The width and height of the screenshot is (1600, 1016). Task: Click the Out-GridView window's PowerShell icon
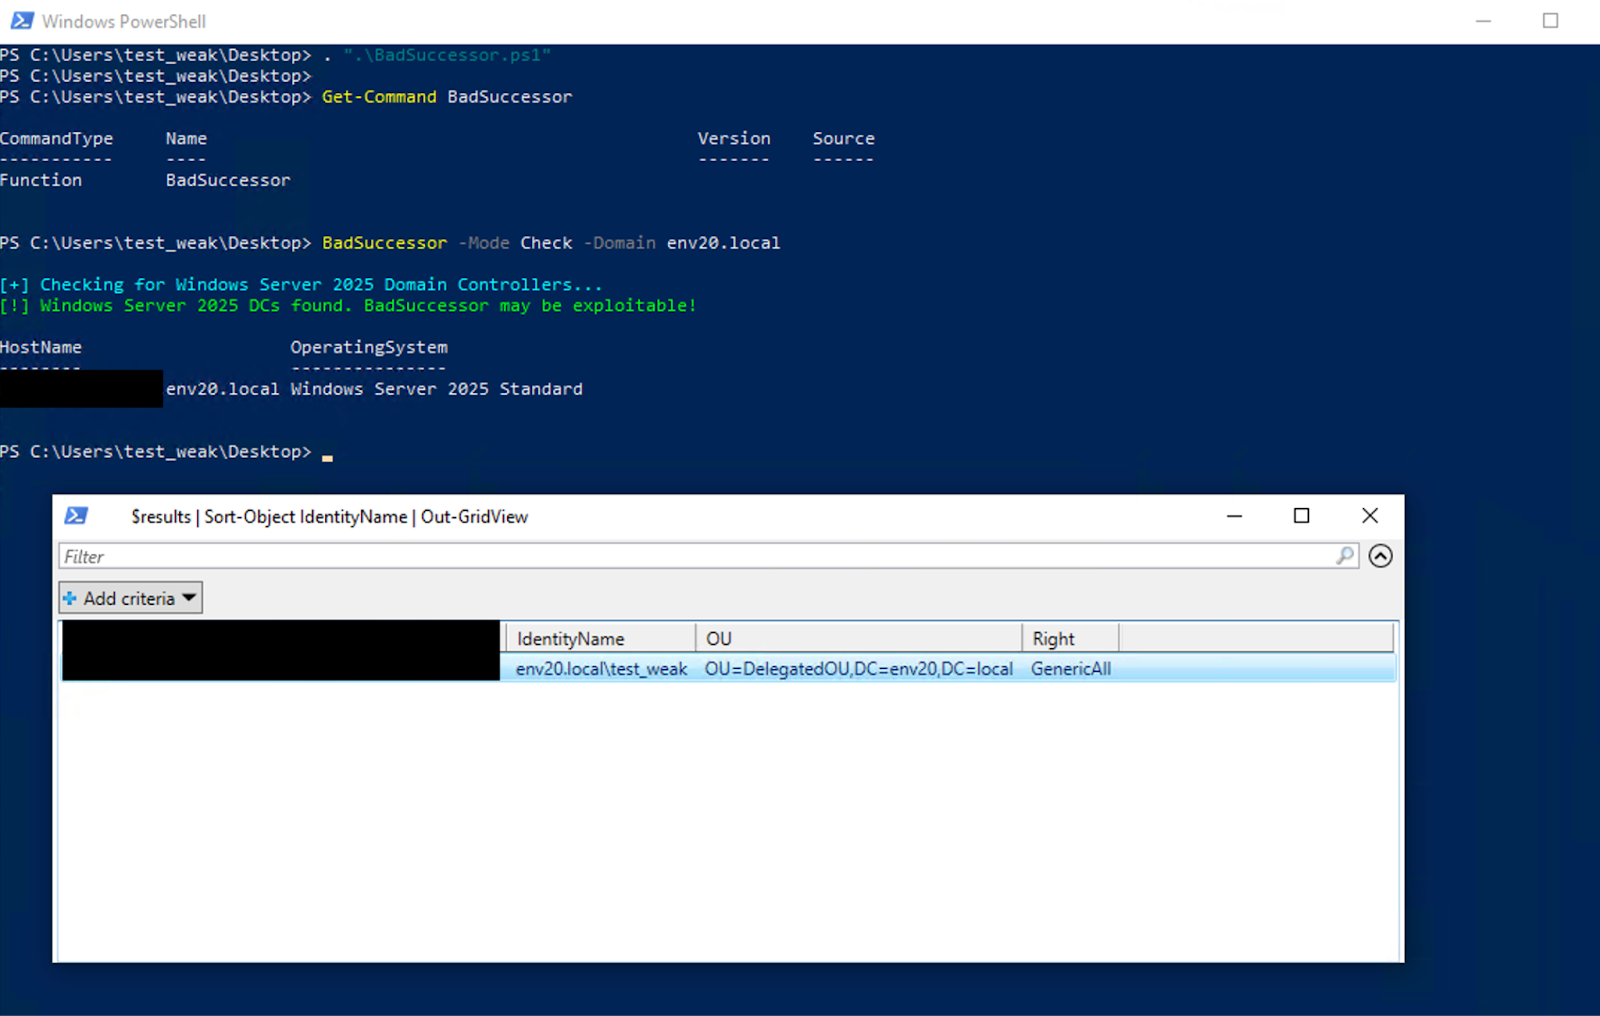coord(76,516)
